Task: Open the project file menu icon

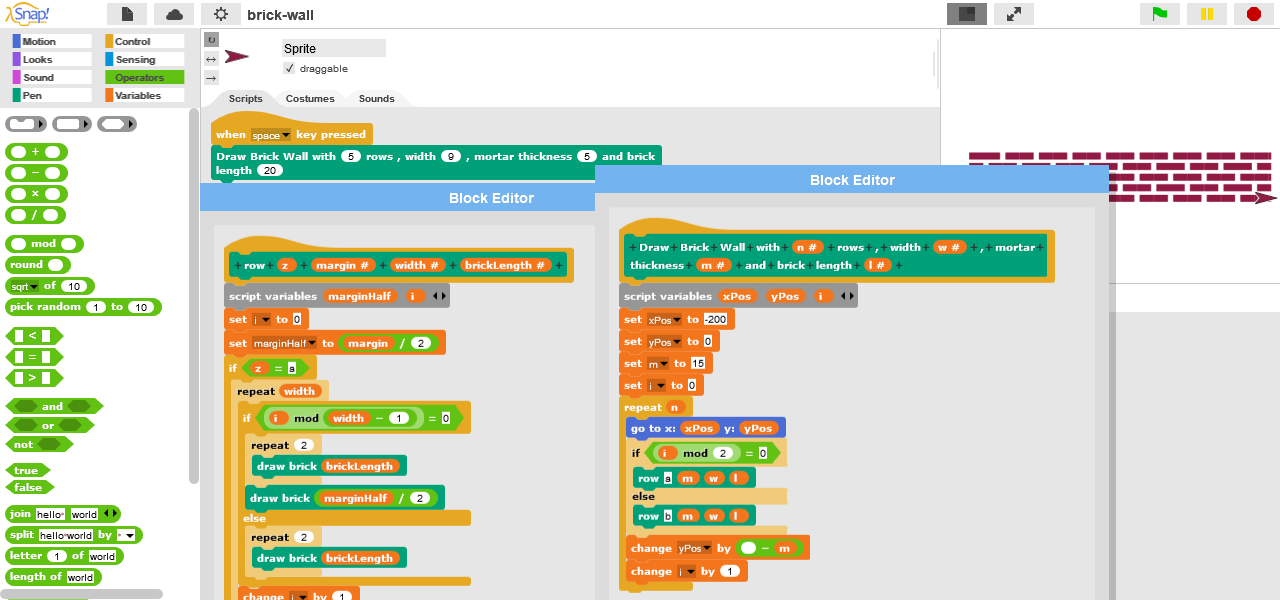Action: pyautogui.click(x=127, y=14)
